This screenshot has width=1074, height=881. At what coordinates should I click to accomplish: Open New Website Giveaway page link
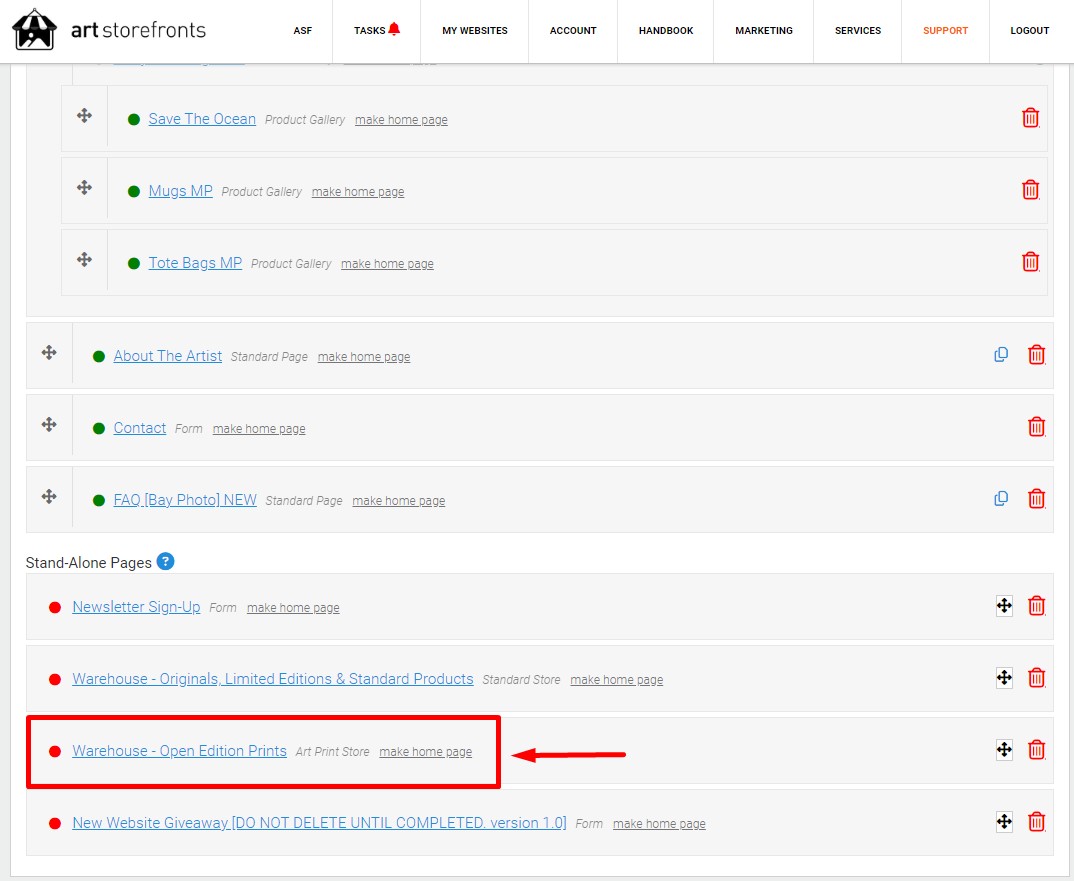pyautogui.click(x=319, y=822)
